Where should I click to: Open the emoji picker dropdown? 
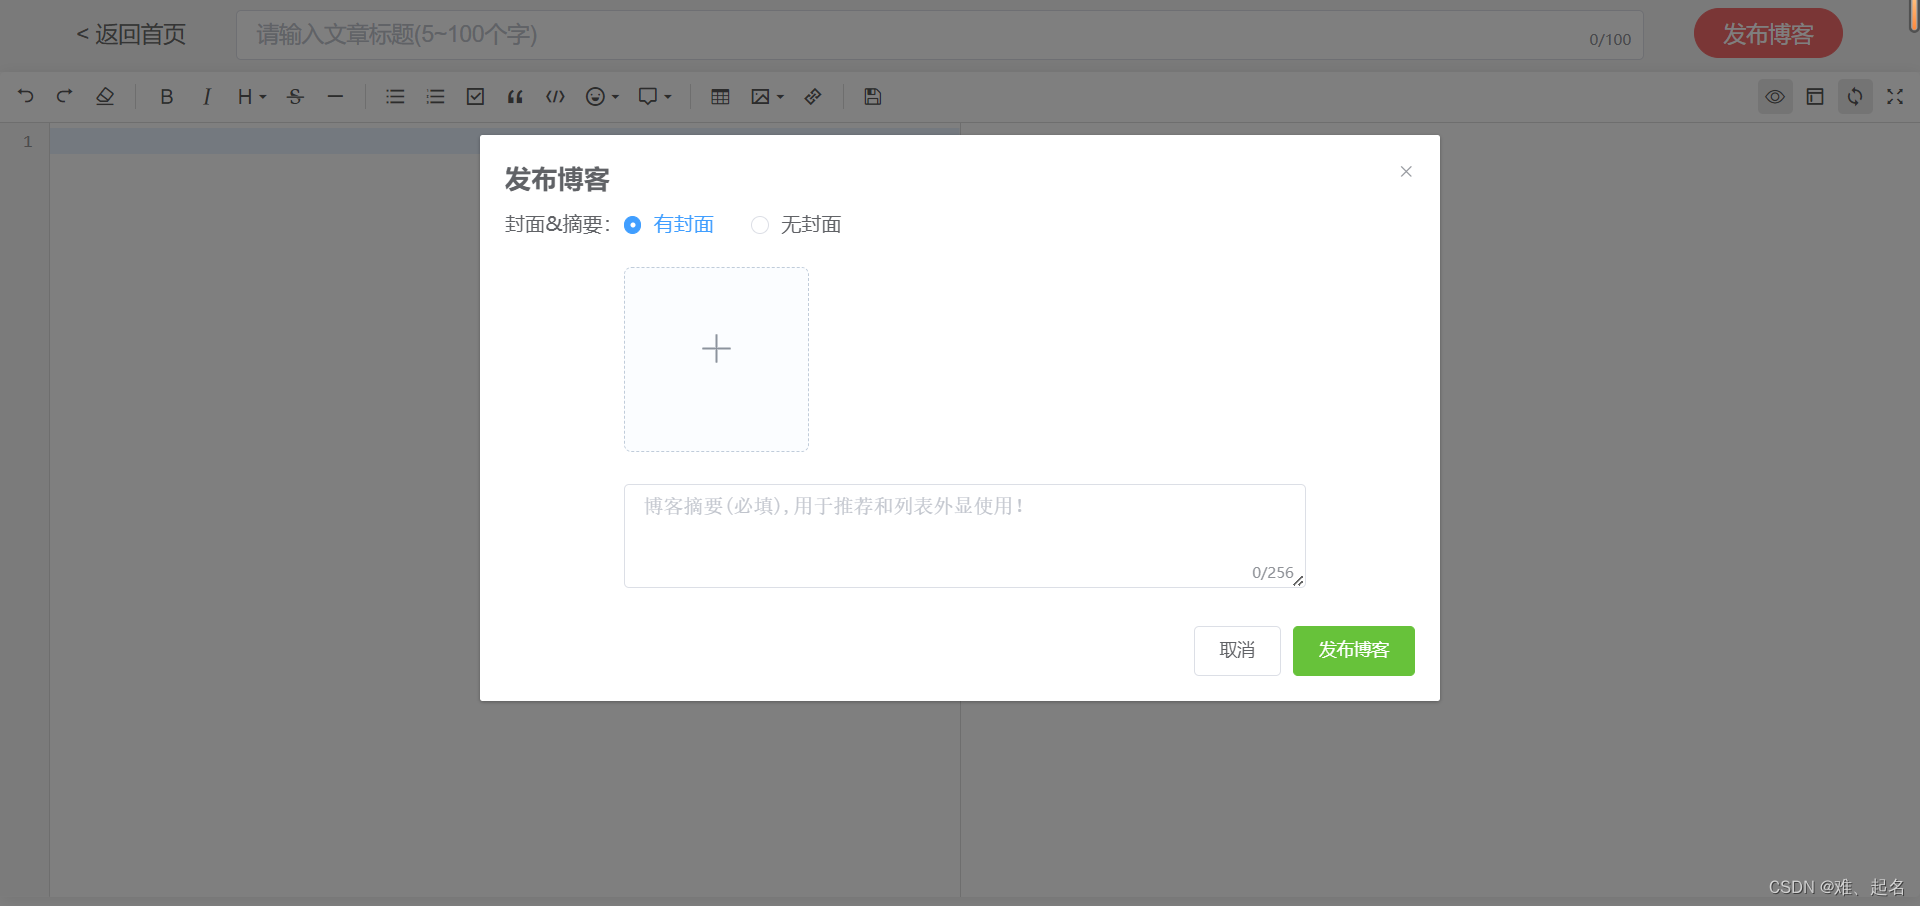point(602,97)
